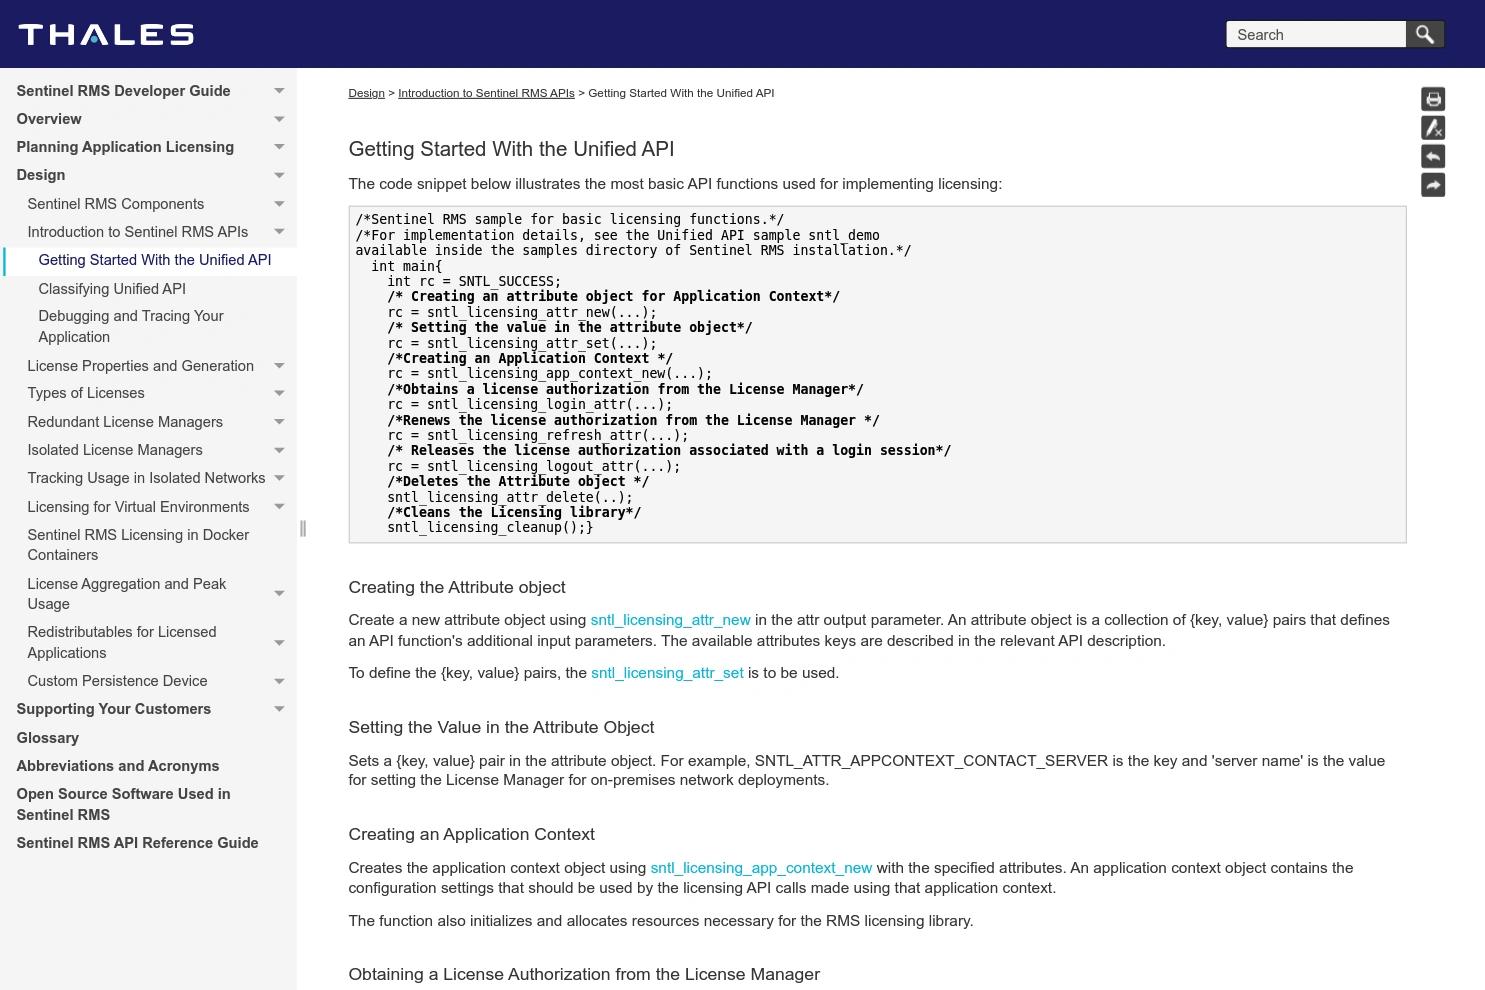Open the Glossary page
This screenshot has height=990, width=1485.
pos(47,738)
